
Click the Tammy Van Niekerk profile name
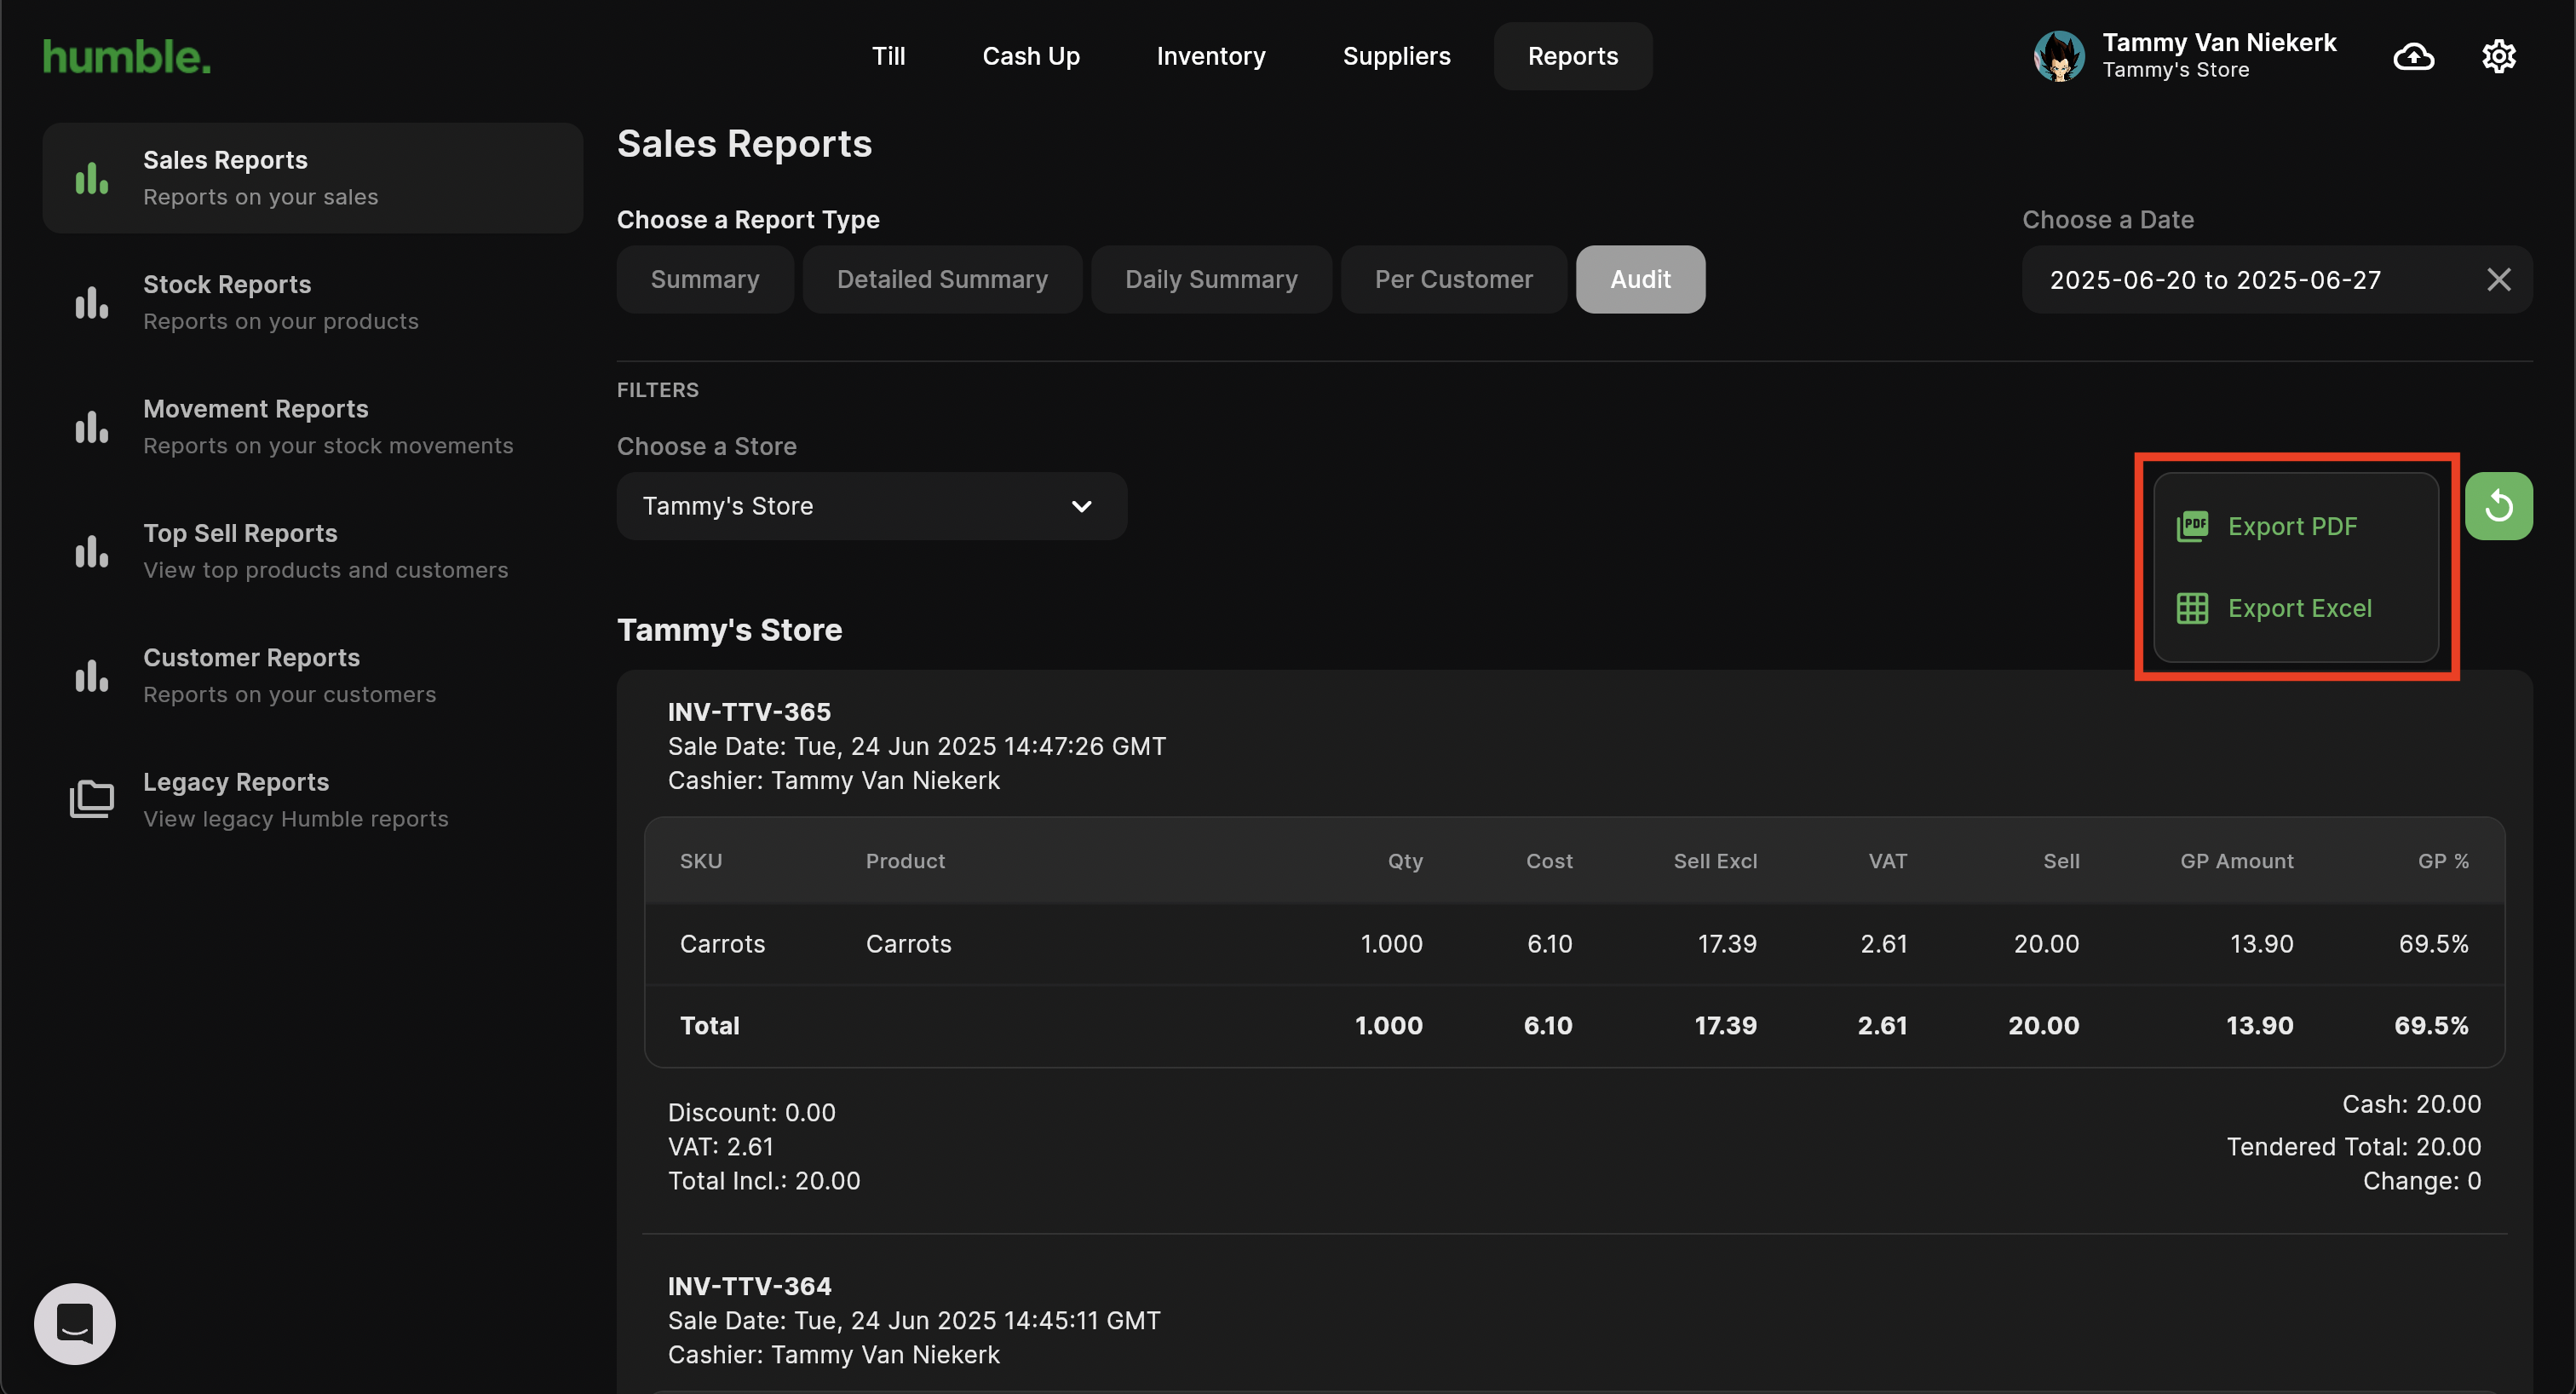click(x=2219, y=43)
